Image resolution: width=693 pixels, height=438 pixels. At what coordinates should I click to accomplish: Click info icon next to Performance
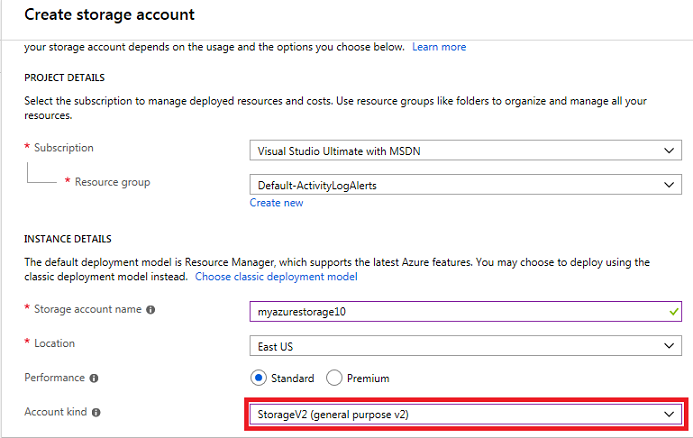tap(94, 378)
